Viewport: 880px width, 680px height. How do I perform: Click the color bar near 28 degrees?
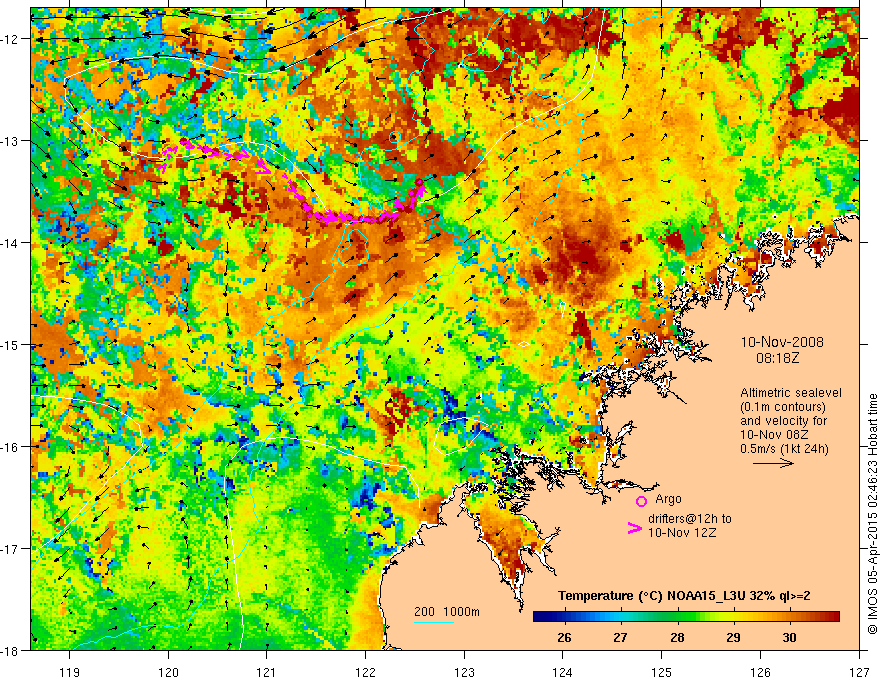tap(678, 617)
